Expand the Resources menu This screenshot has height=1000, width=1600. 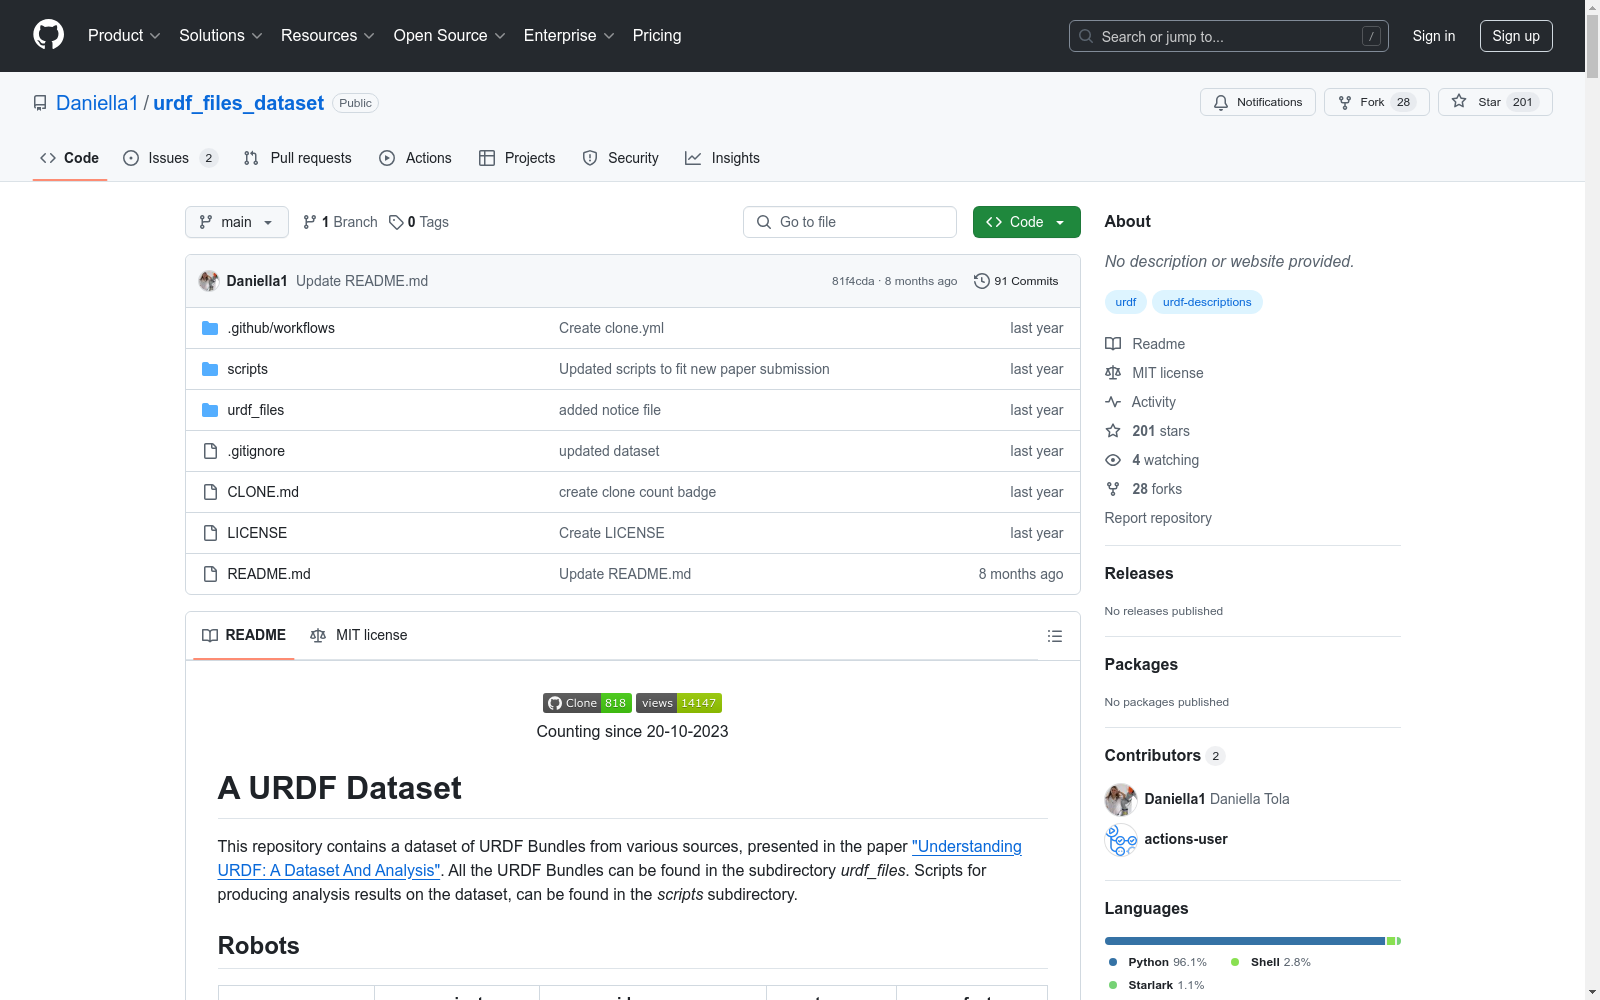[328, 36]
